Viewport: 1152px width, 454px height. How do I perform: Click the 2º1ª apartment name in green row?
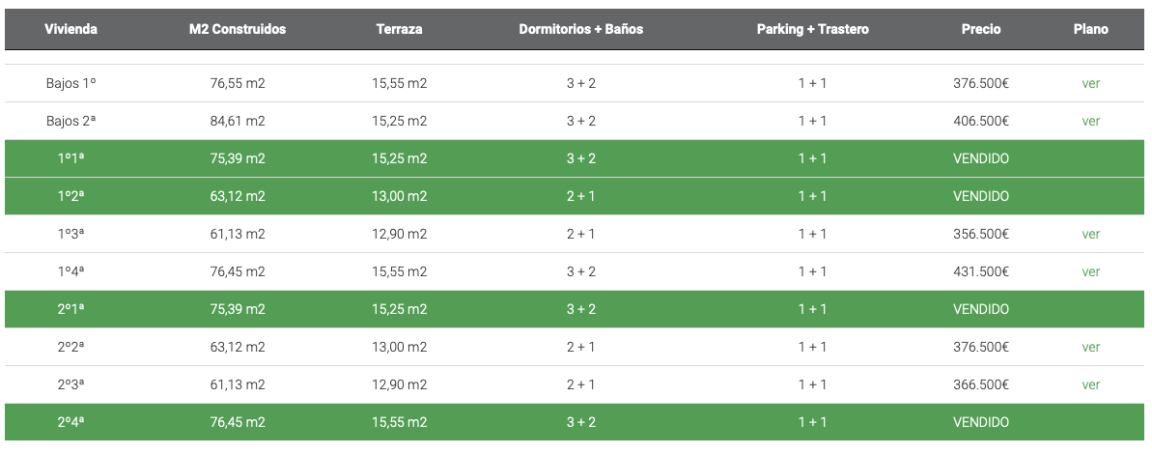71,310
